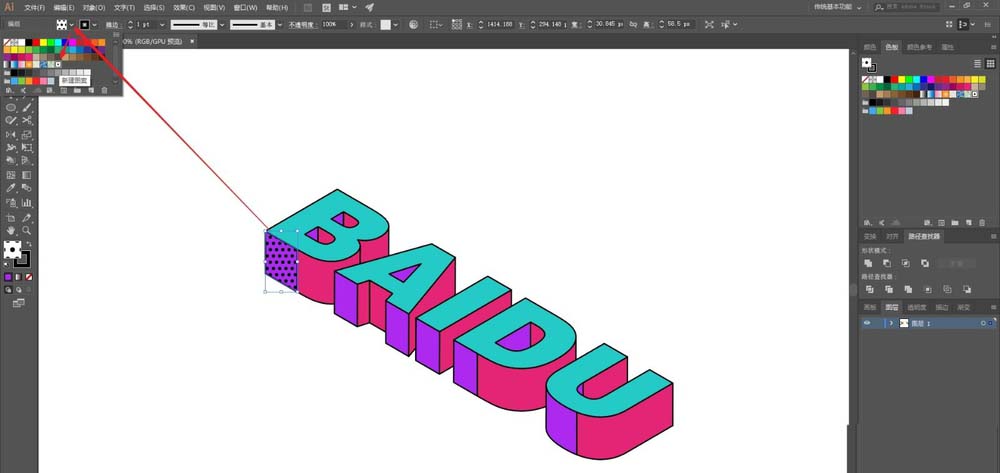1000x473 pixels.
Task: Expand the opacity slider arrow beside 100%
Action: (x=351, y=24)
